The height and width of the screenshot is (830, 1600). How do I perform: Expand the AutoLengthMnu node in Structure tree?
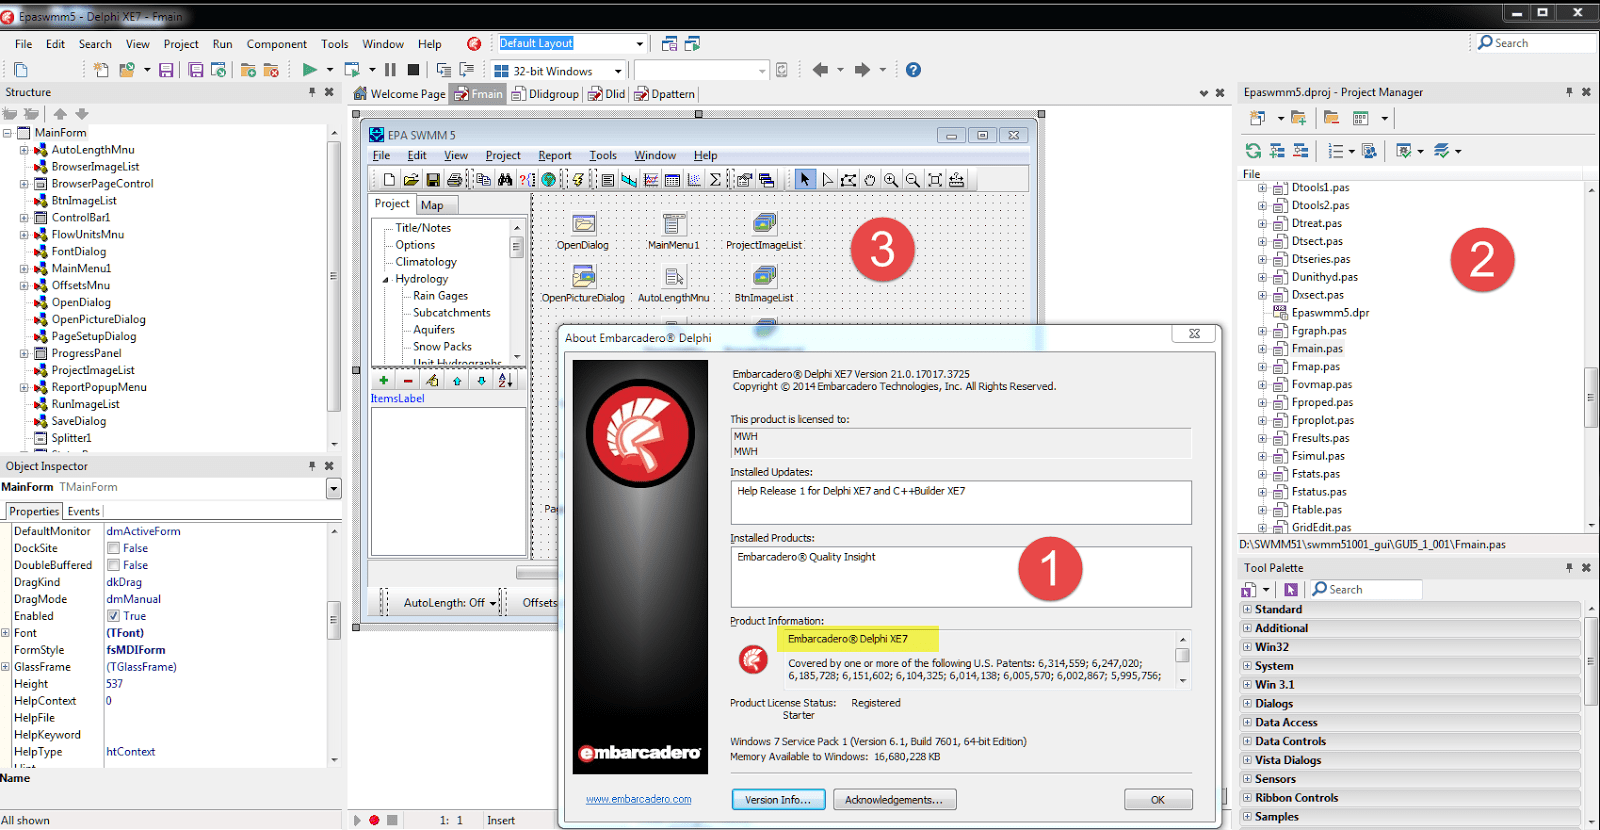tap(24, 150)
